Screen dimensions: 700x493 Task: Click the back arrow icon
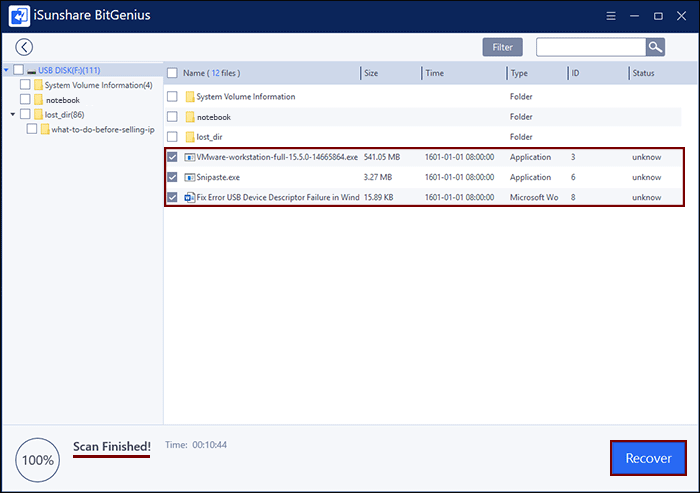pos(24,47)
